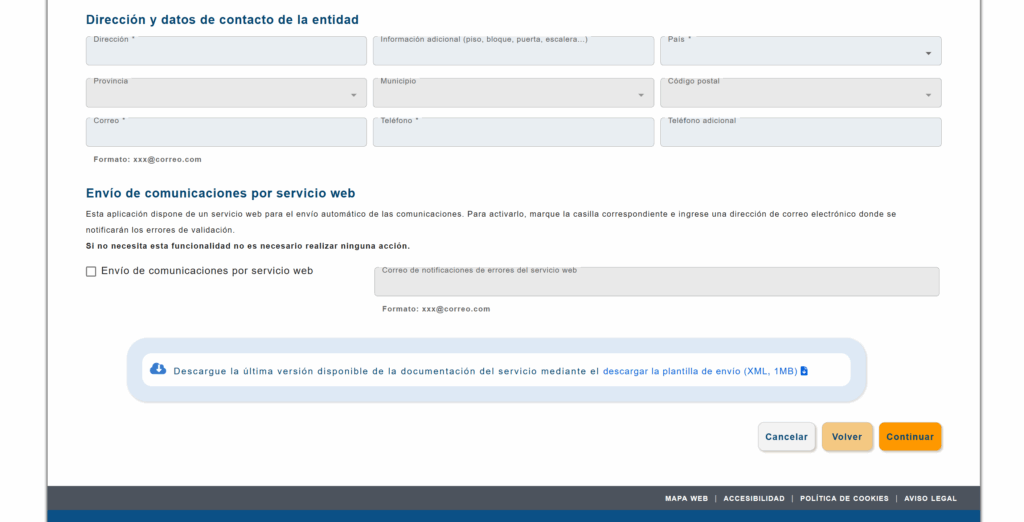Viewport: 1024px width, 522px height.
Task: Open the País dropdown
Action: 800,52
